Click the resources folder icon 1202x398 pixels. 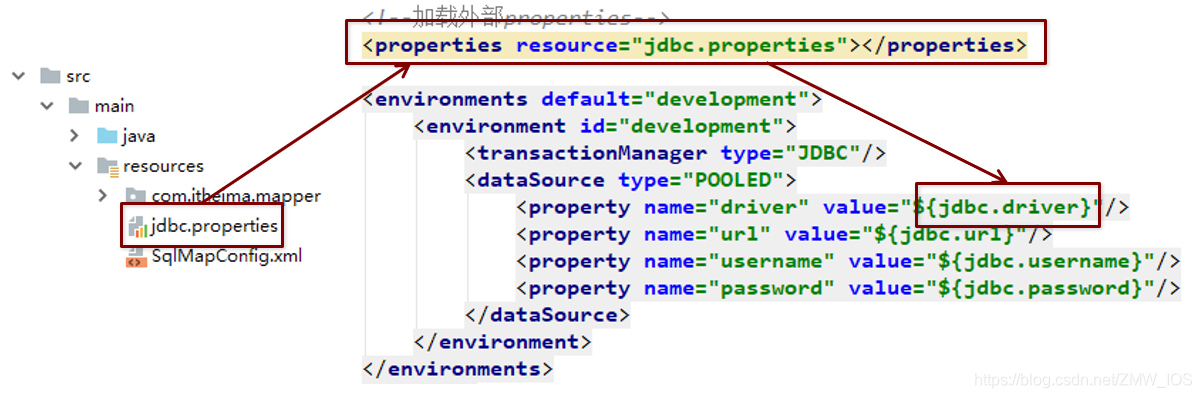point(107,166)
